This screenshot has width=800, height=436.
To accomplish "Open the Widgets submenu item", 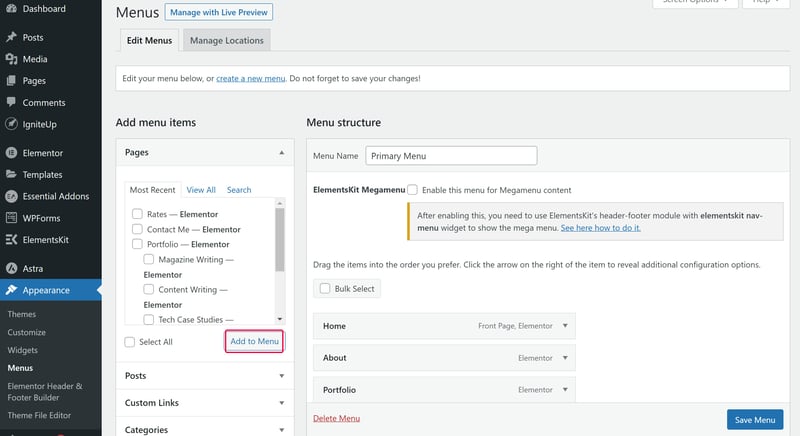I will [22, 350].
